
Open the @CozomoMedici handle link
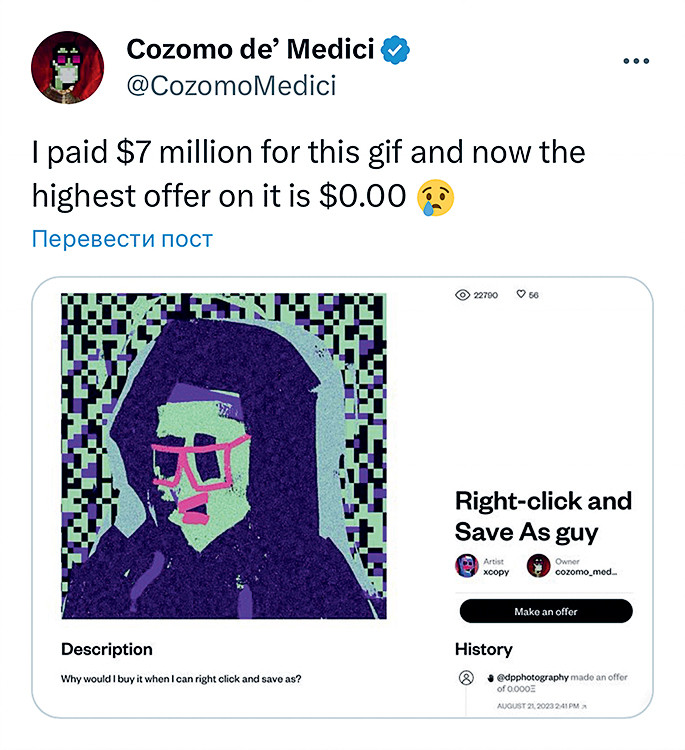point(231,86)
